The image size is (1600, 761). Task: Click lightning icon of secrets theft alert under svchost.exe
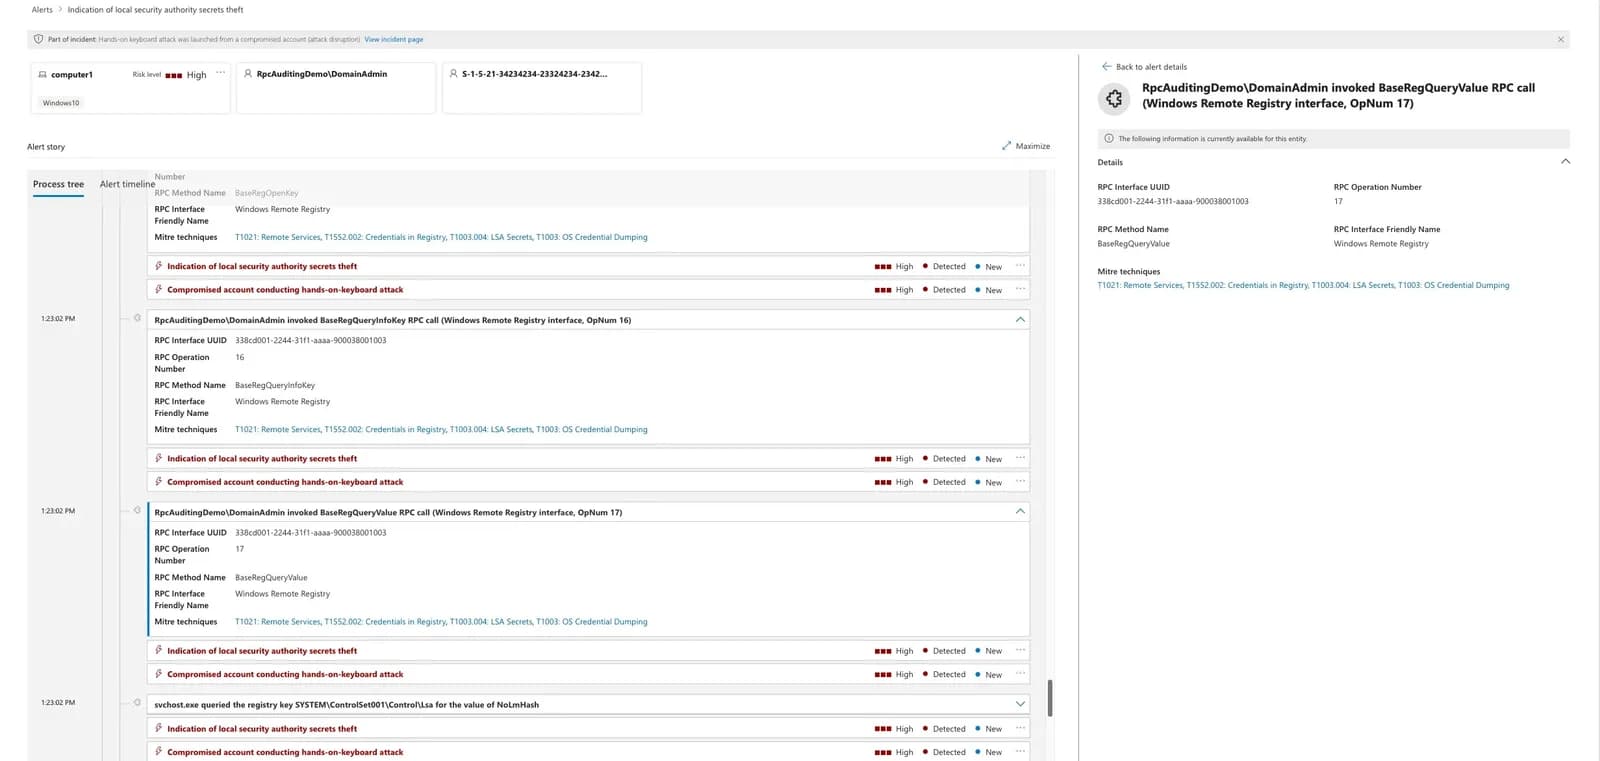point(158,728)
